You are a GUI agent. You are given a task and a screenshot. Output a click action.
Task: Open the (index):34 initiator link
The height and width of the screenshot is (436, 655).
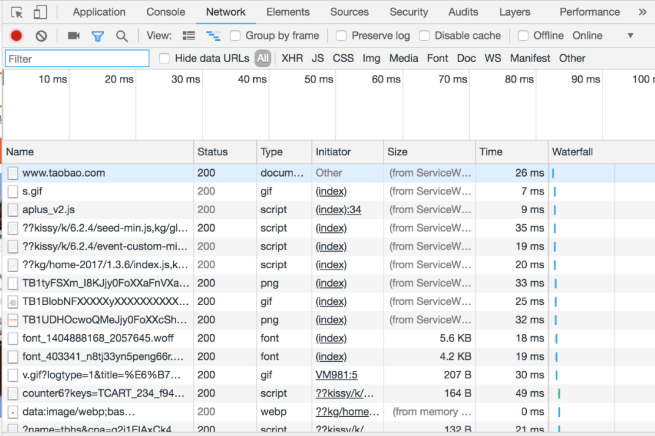[338, 210]
